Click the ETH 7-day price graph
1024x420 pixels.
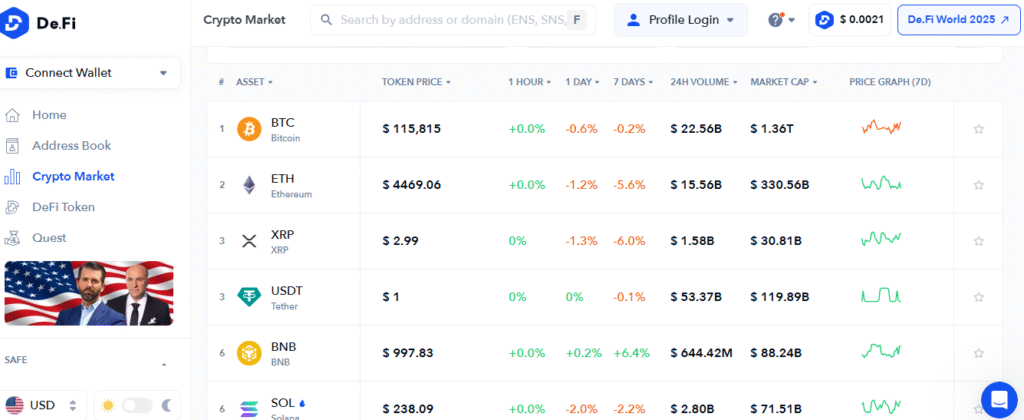pyautogui.click(x=881, y=184)
